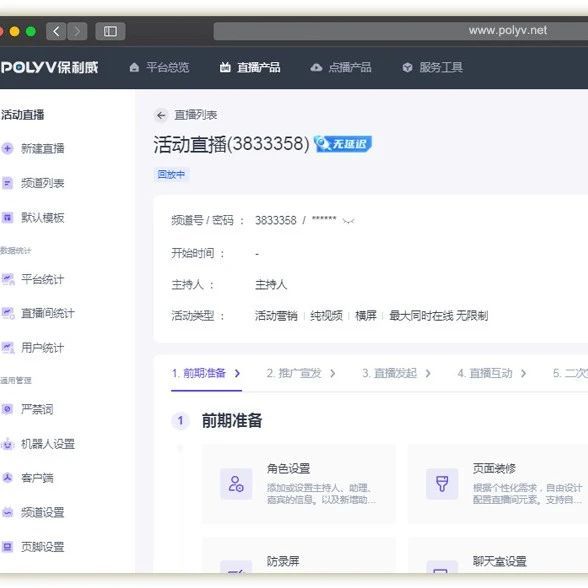
Task: Click the 页面装修 paintbrush icon
Action: (442, 484)
